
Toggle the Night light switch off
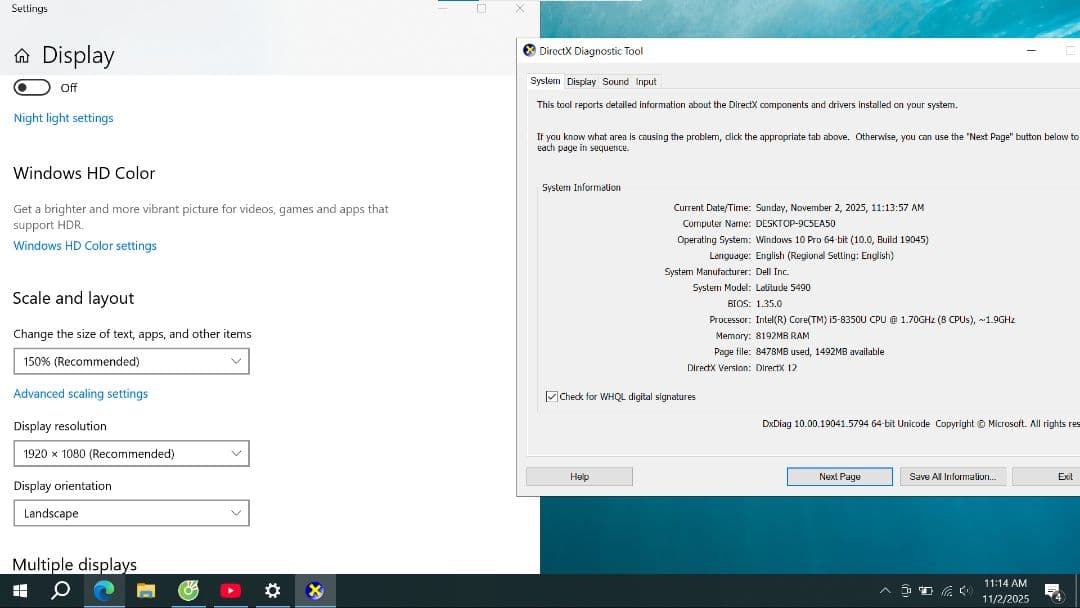tap(31, 87)
